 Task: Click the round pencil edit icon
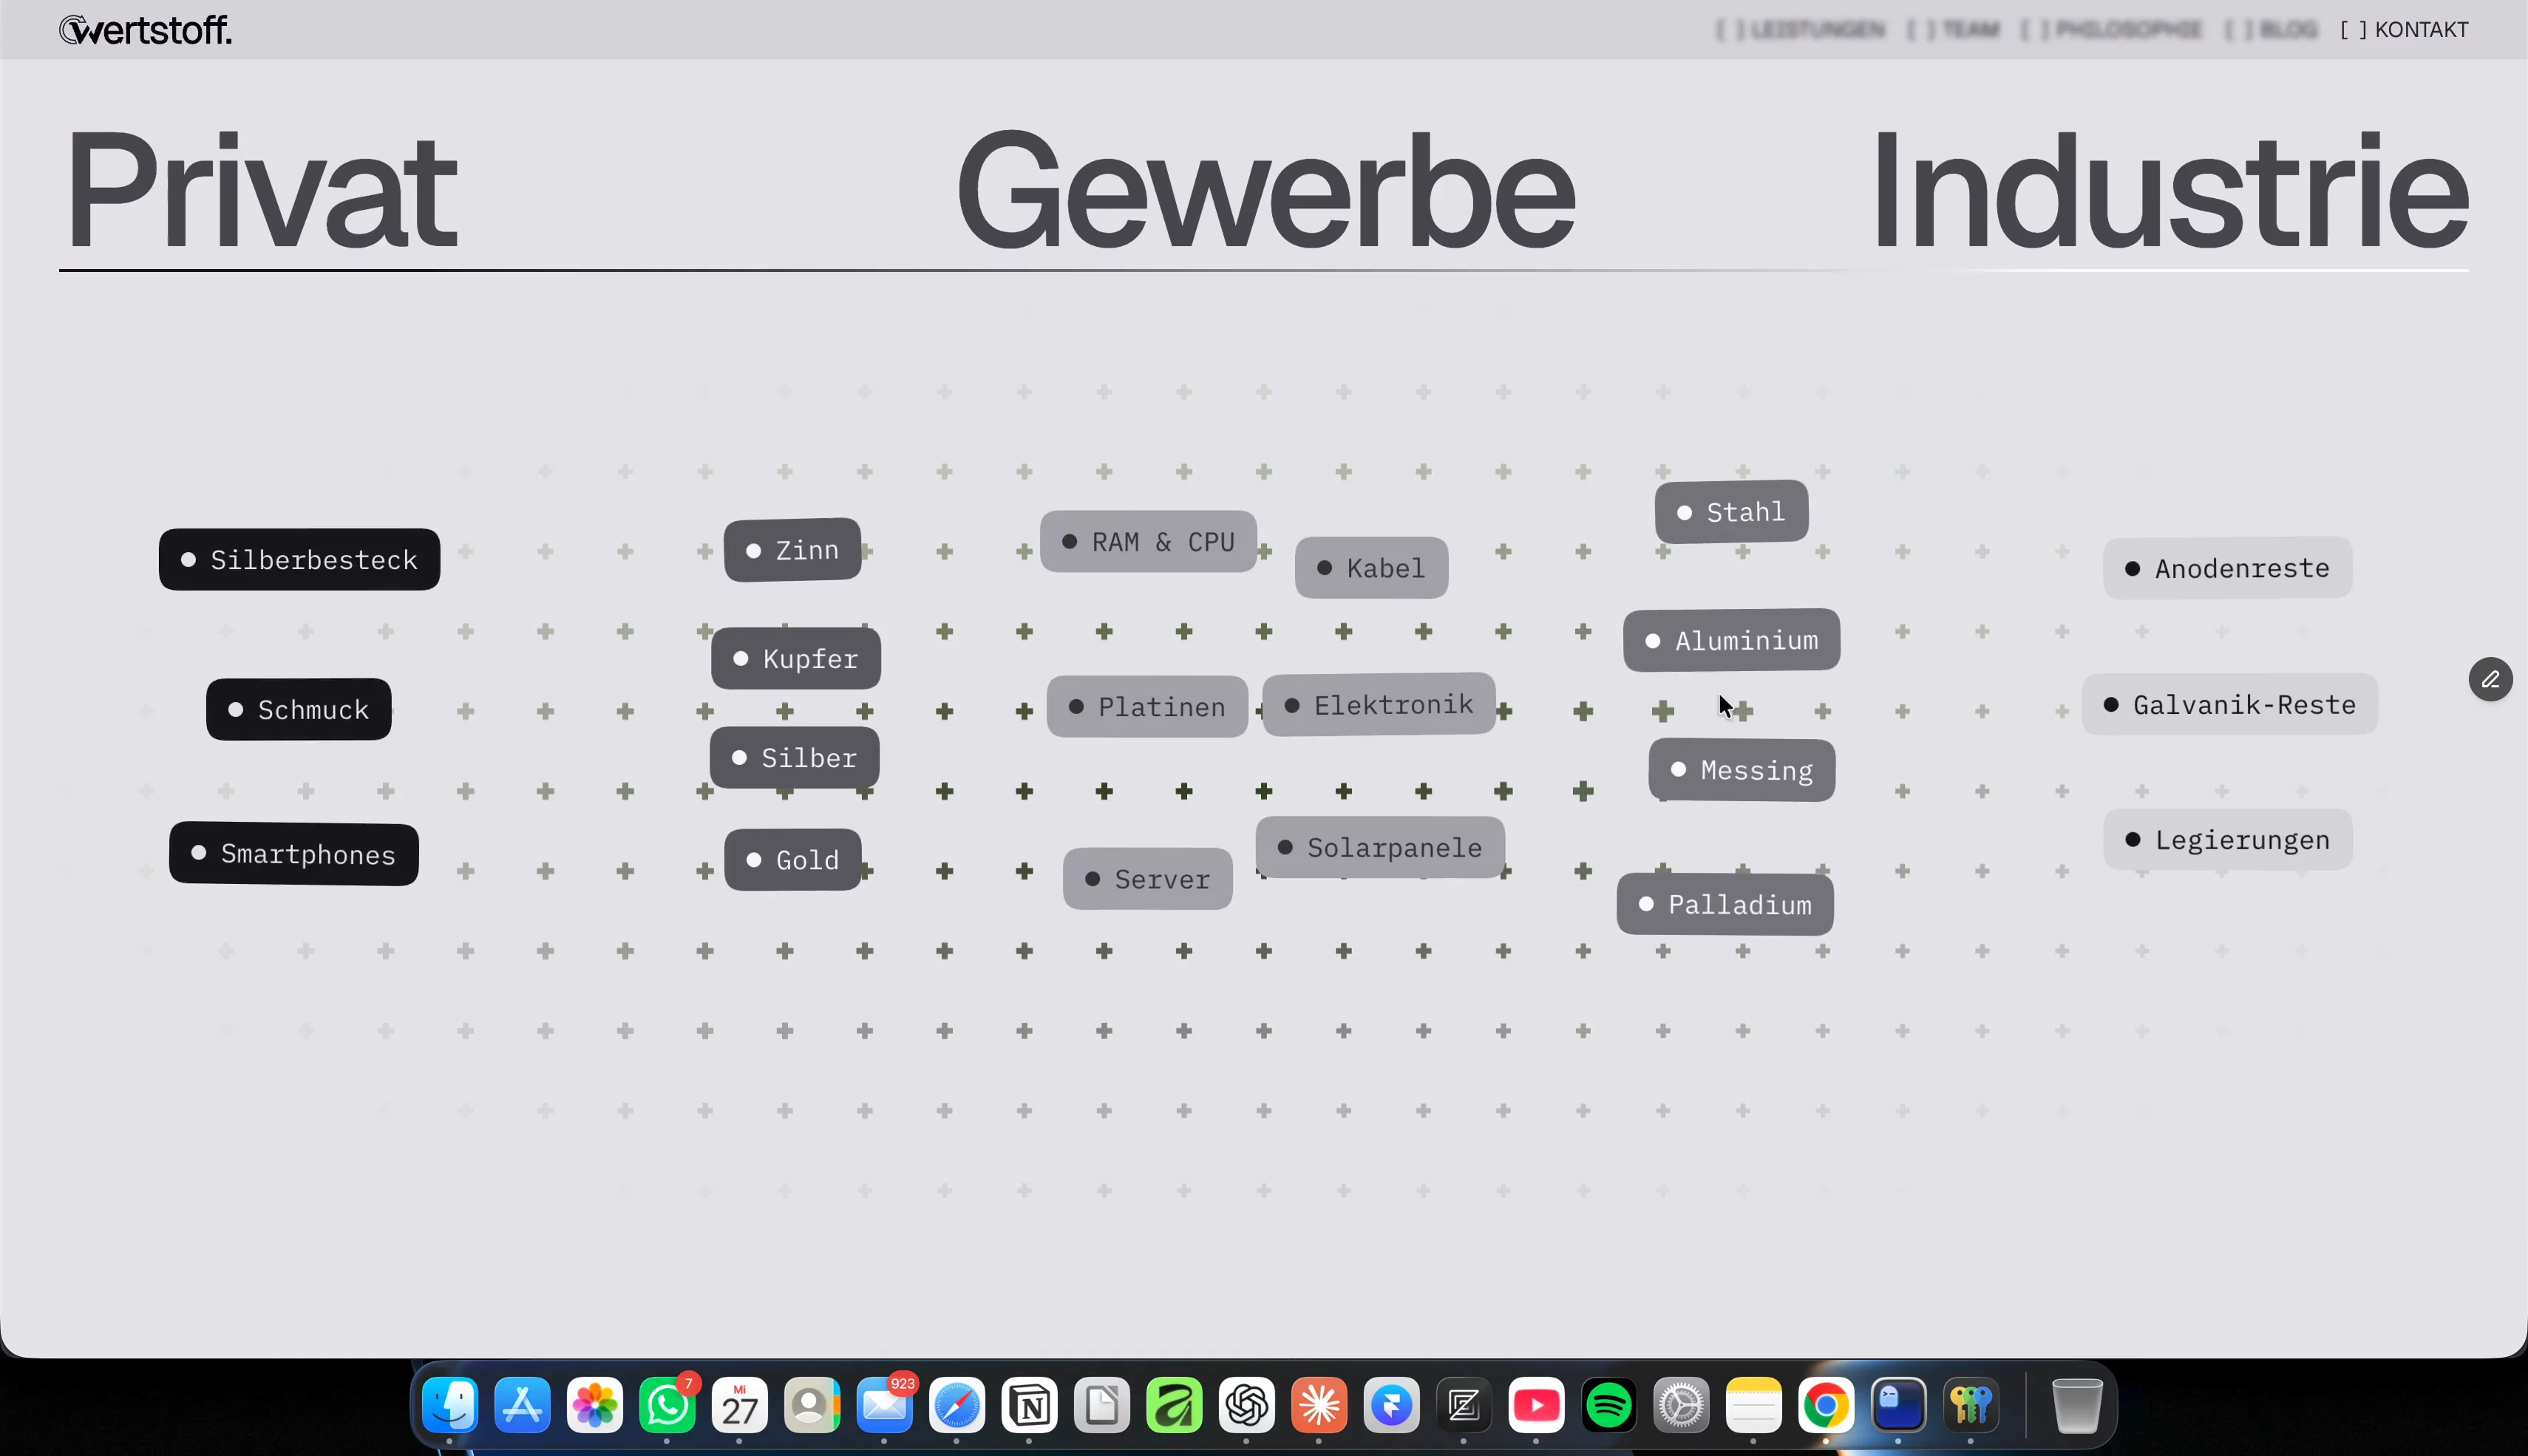[2490, 679]
